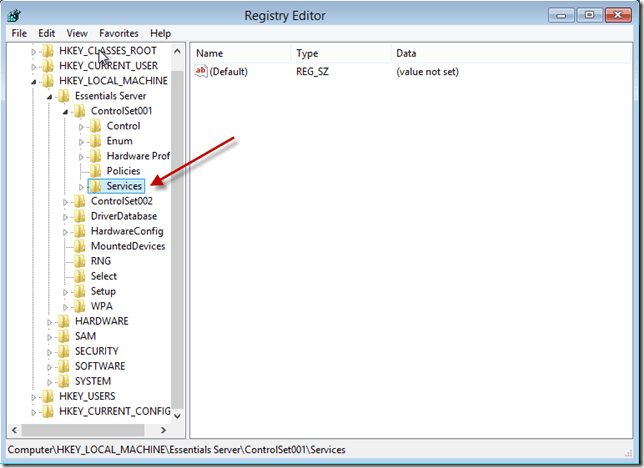Select the Enum folder icon
644x468 pixels.
96,141
